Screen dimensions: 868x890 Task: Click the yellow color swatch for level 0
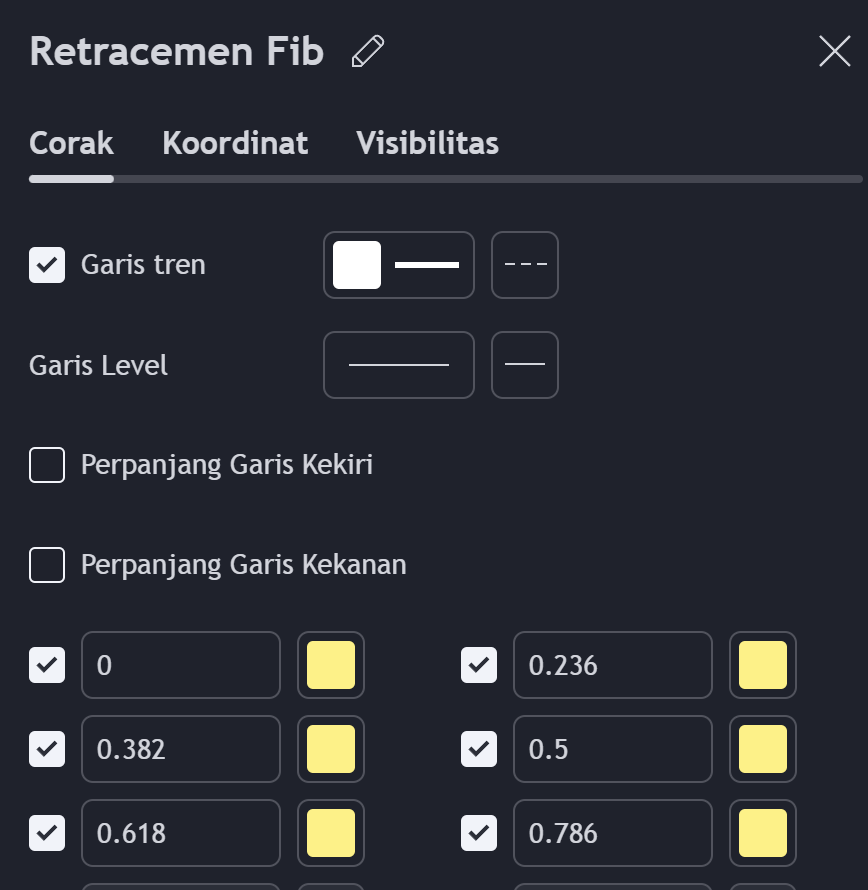point(331,665)
